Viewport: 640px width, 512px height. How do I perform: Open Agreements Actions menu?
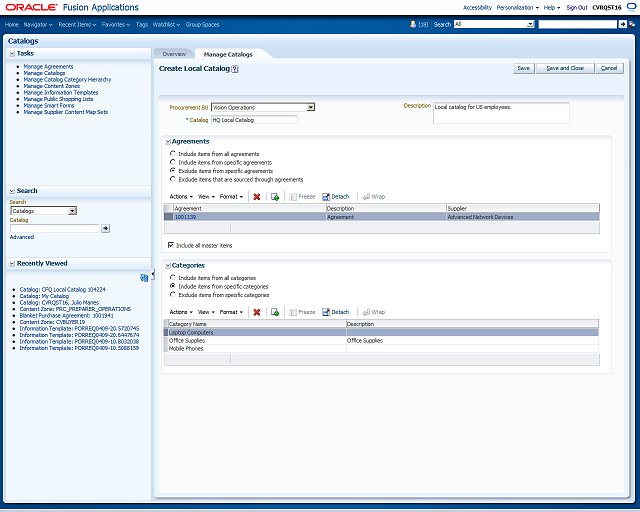click(181, 197)
